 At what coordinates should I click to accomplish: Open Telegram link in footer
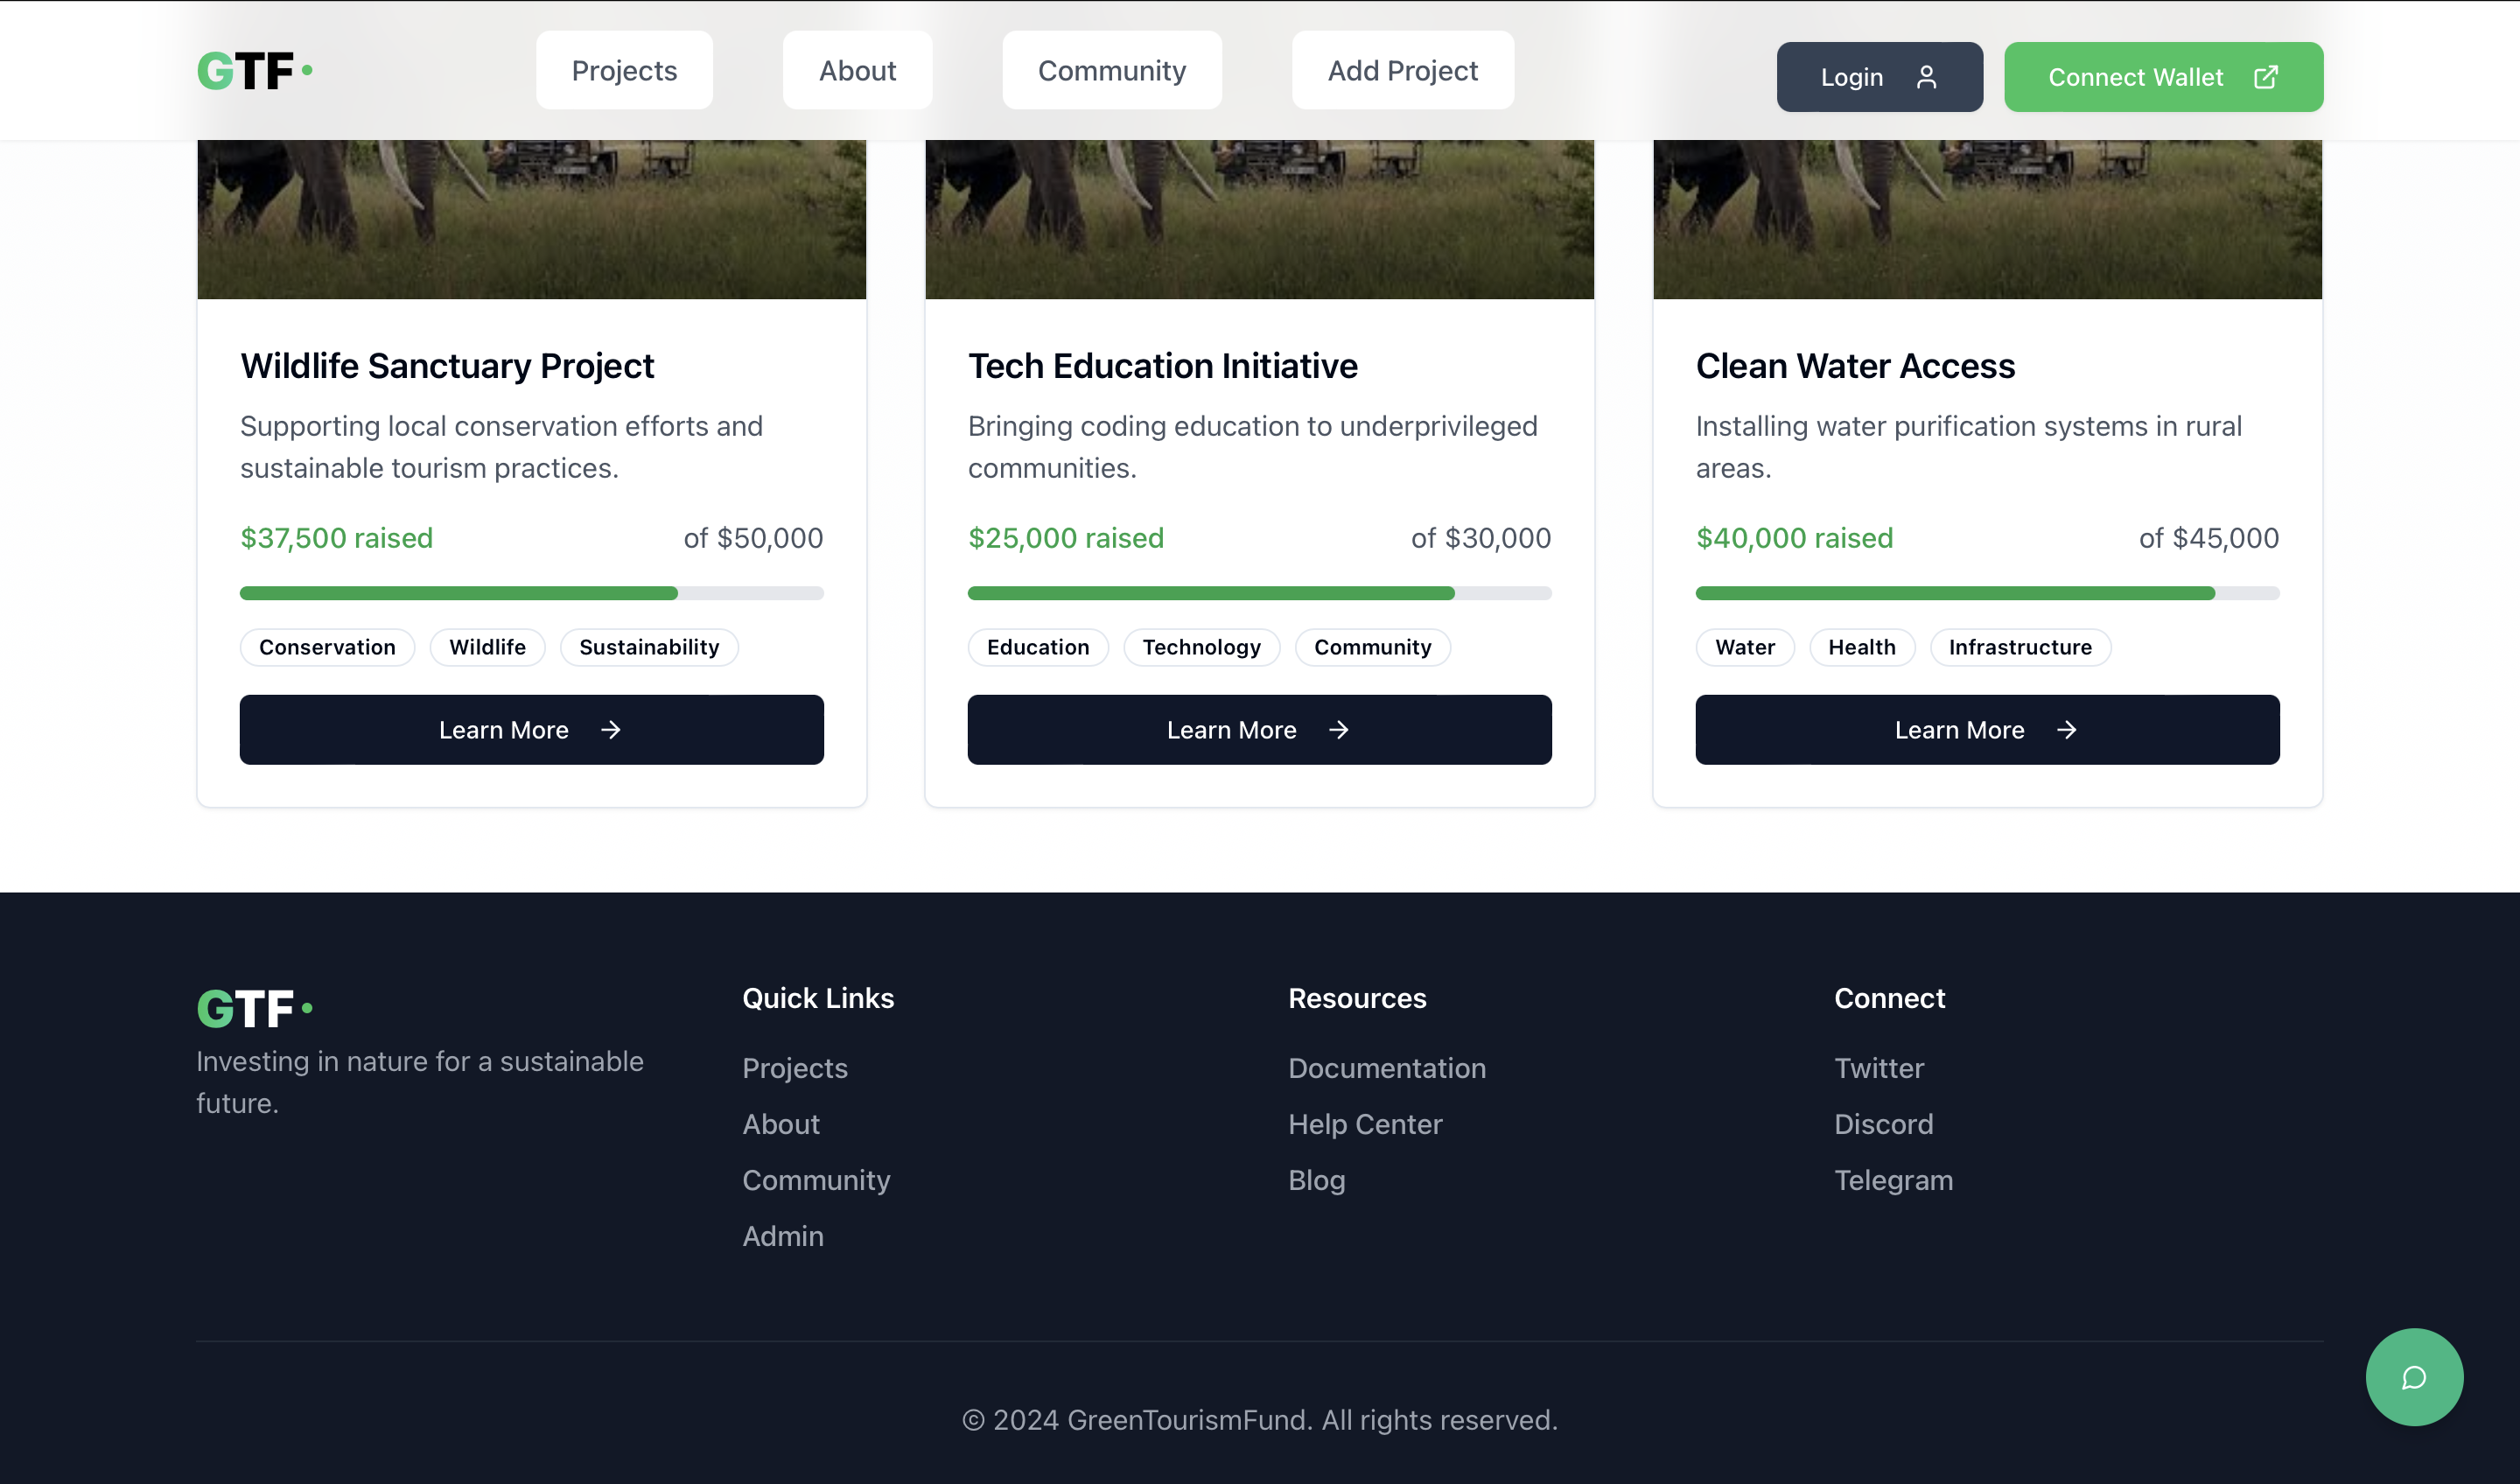(1893, 1180)
